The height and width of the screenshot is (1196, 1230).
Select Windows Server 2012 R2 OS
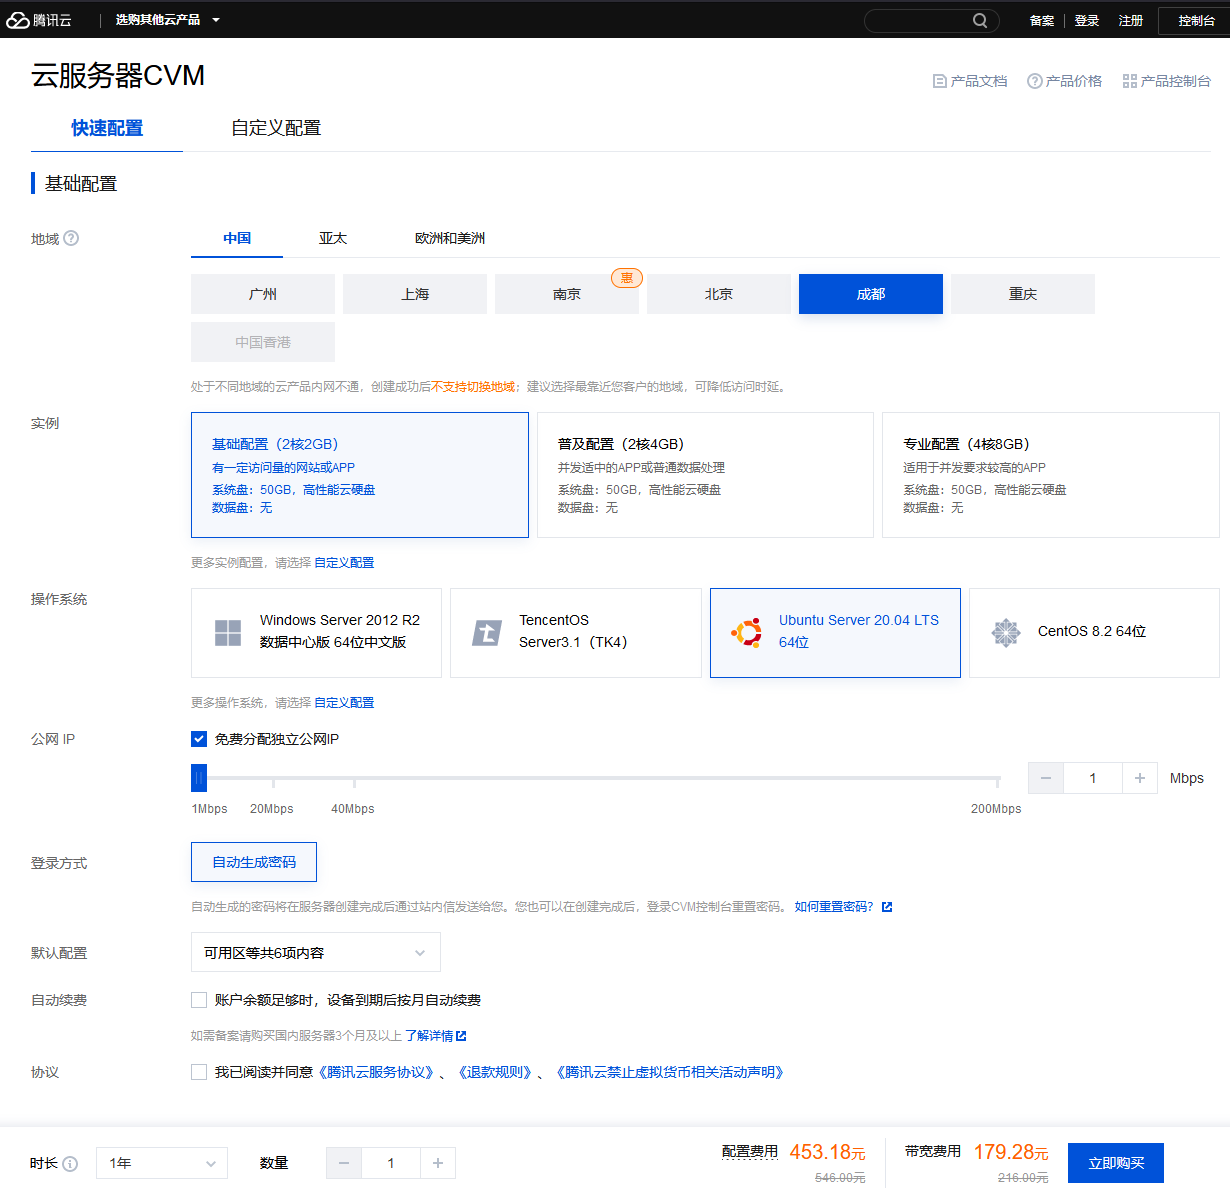316,633
